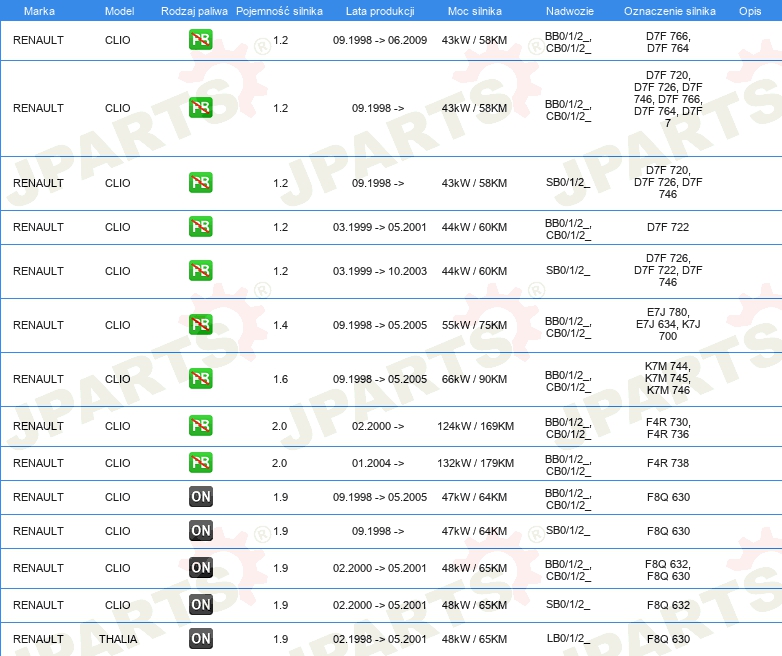Select engine code cell F8Q 632, F8Q 630

(x=668, y=570)
